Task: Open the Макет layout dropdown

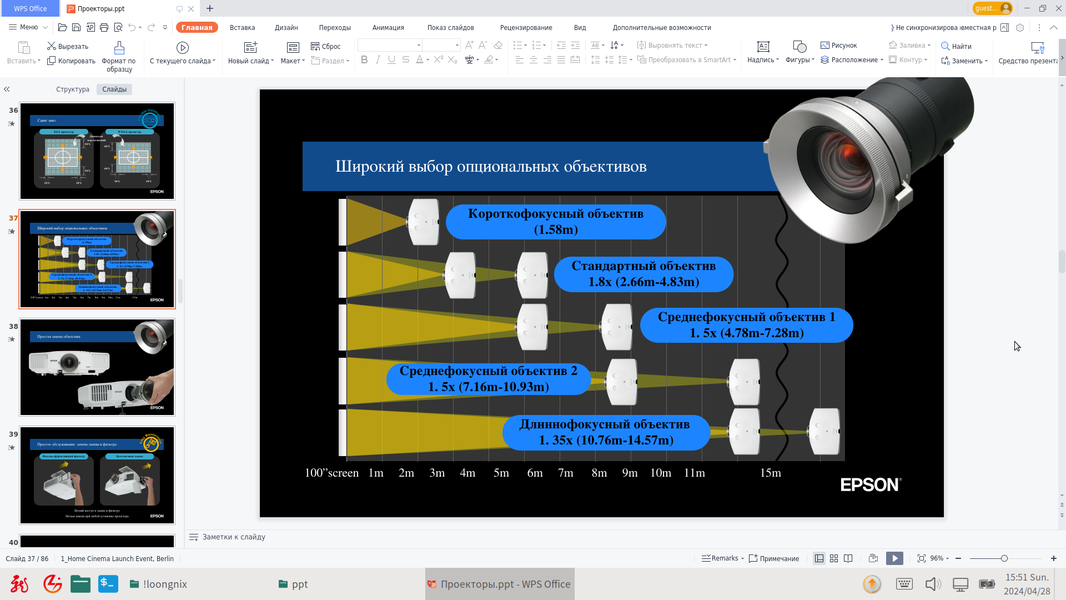Action: [292, 53]
